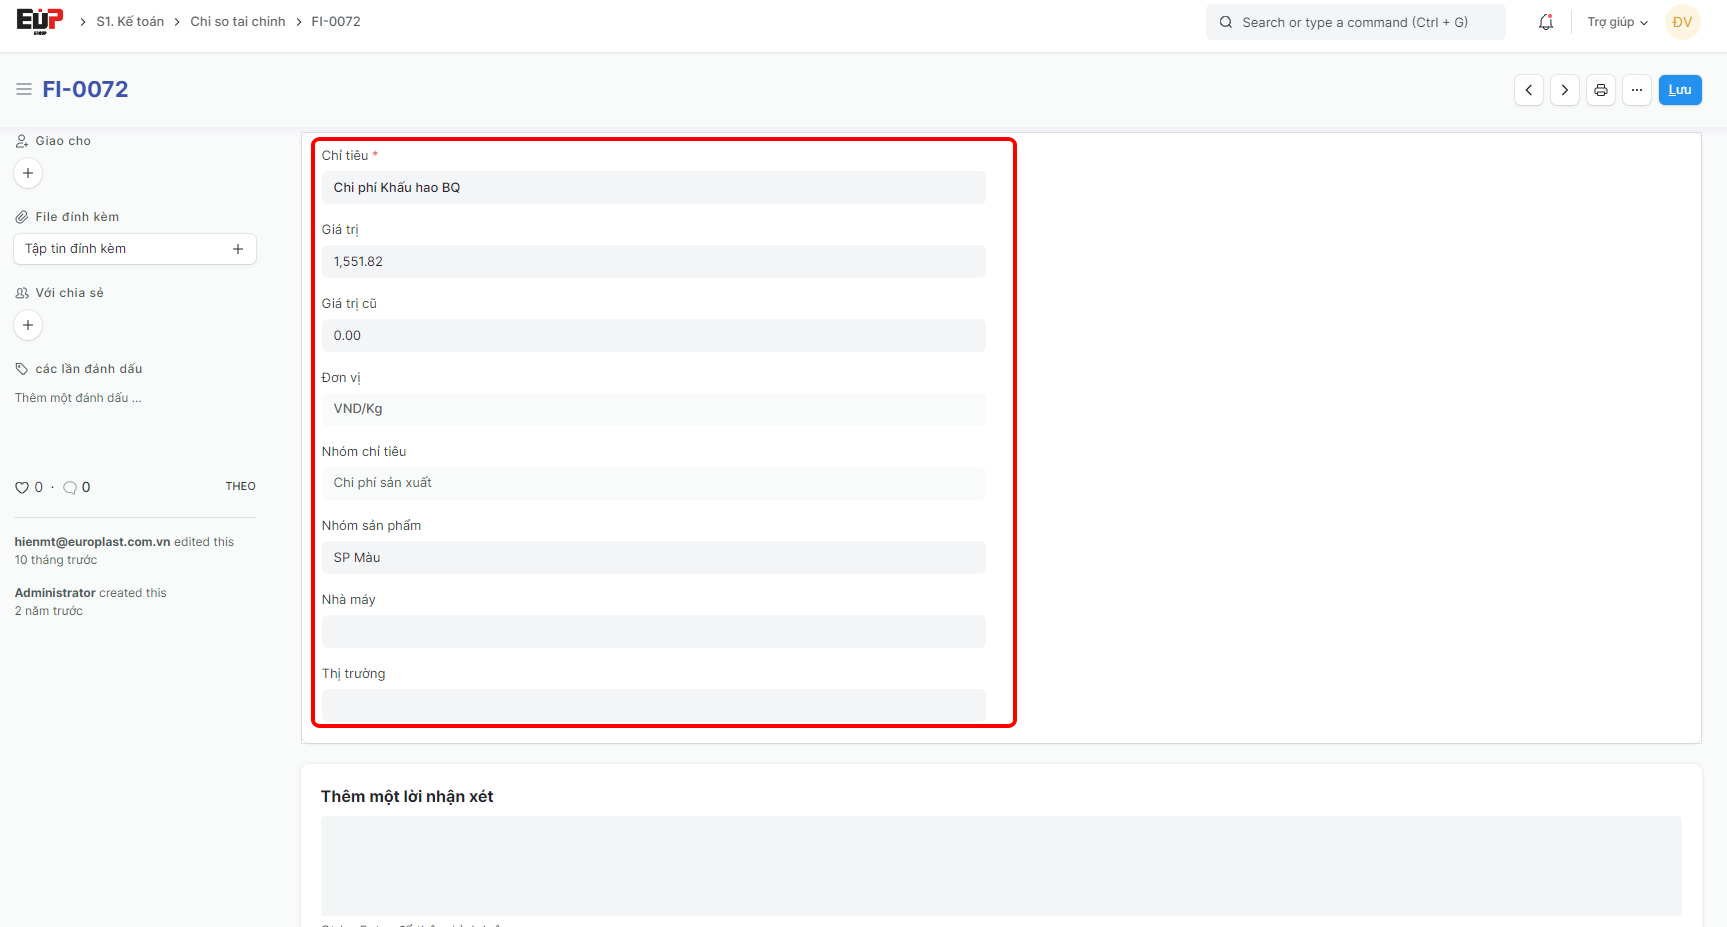Add a user under Với chia sẻ
Screen dimensions: 1727x927
coord(28,325)
